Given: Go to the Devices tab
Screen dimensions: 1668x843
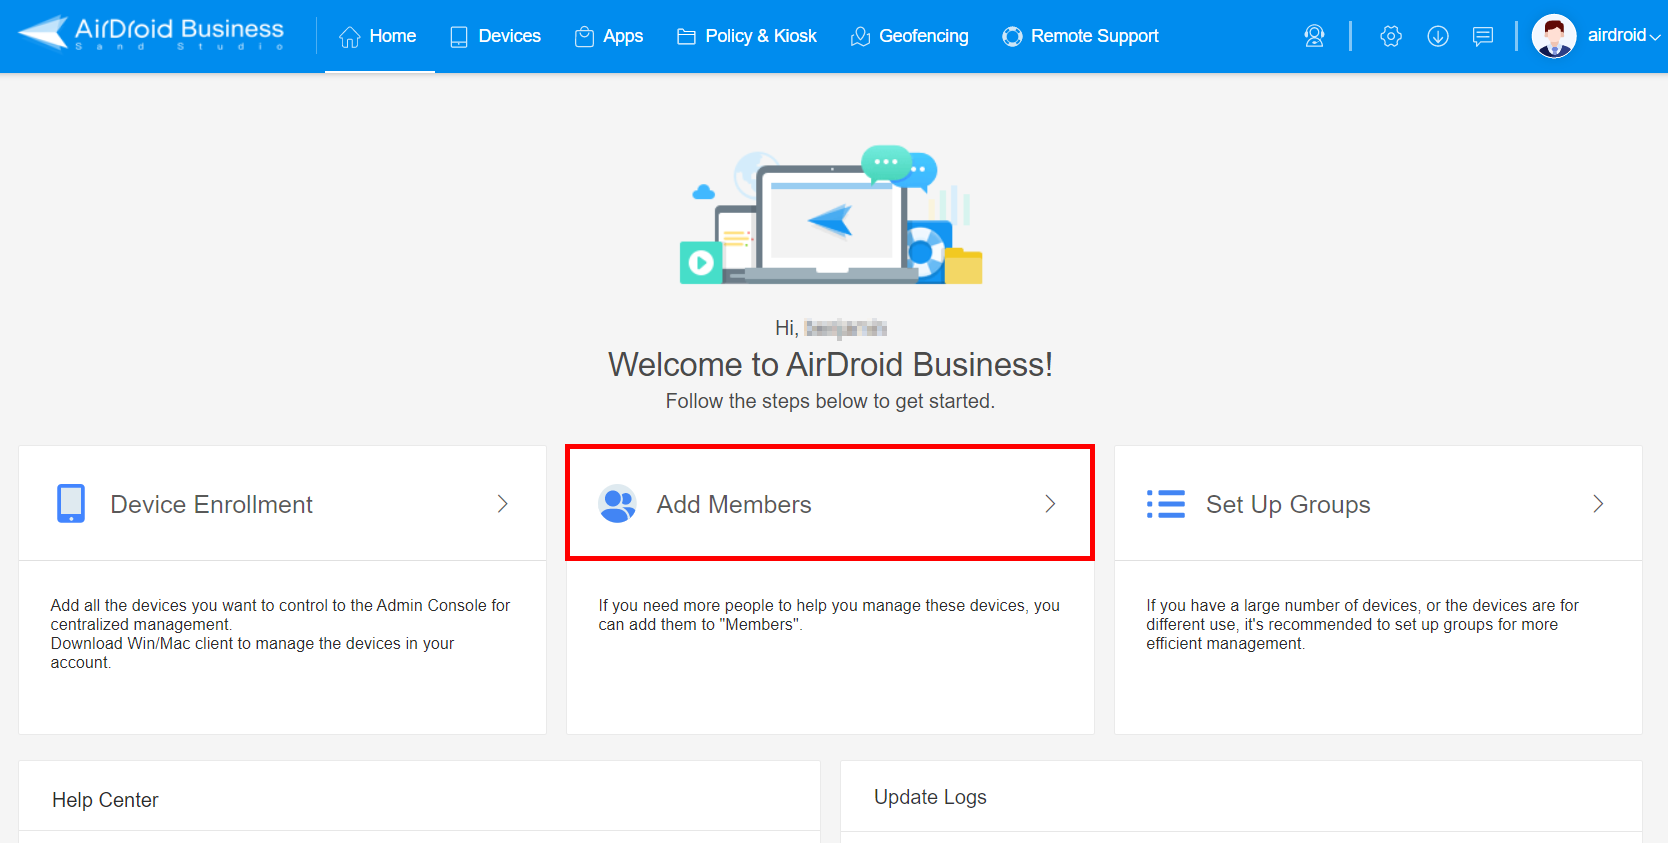Looking at the screenshot, I should pos(495,36).
